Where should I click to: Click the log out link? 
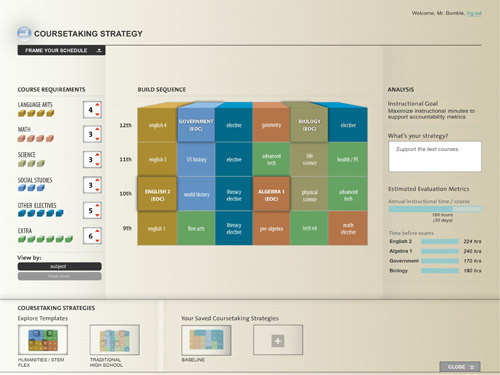(x=474, y=13)
